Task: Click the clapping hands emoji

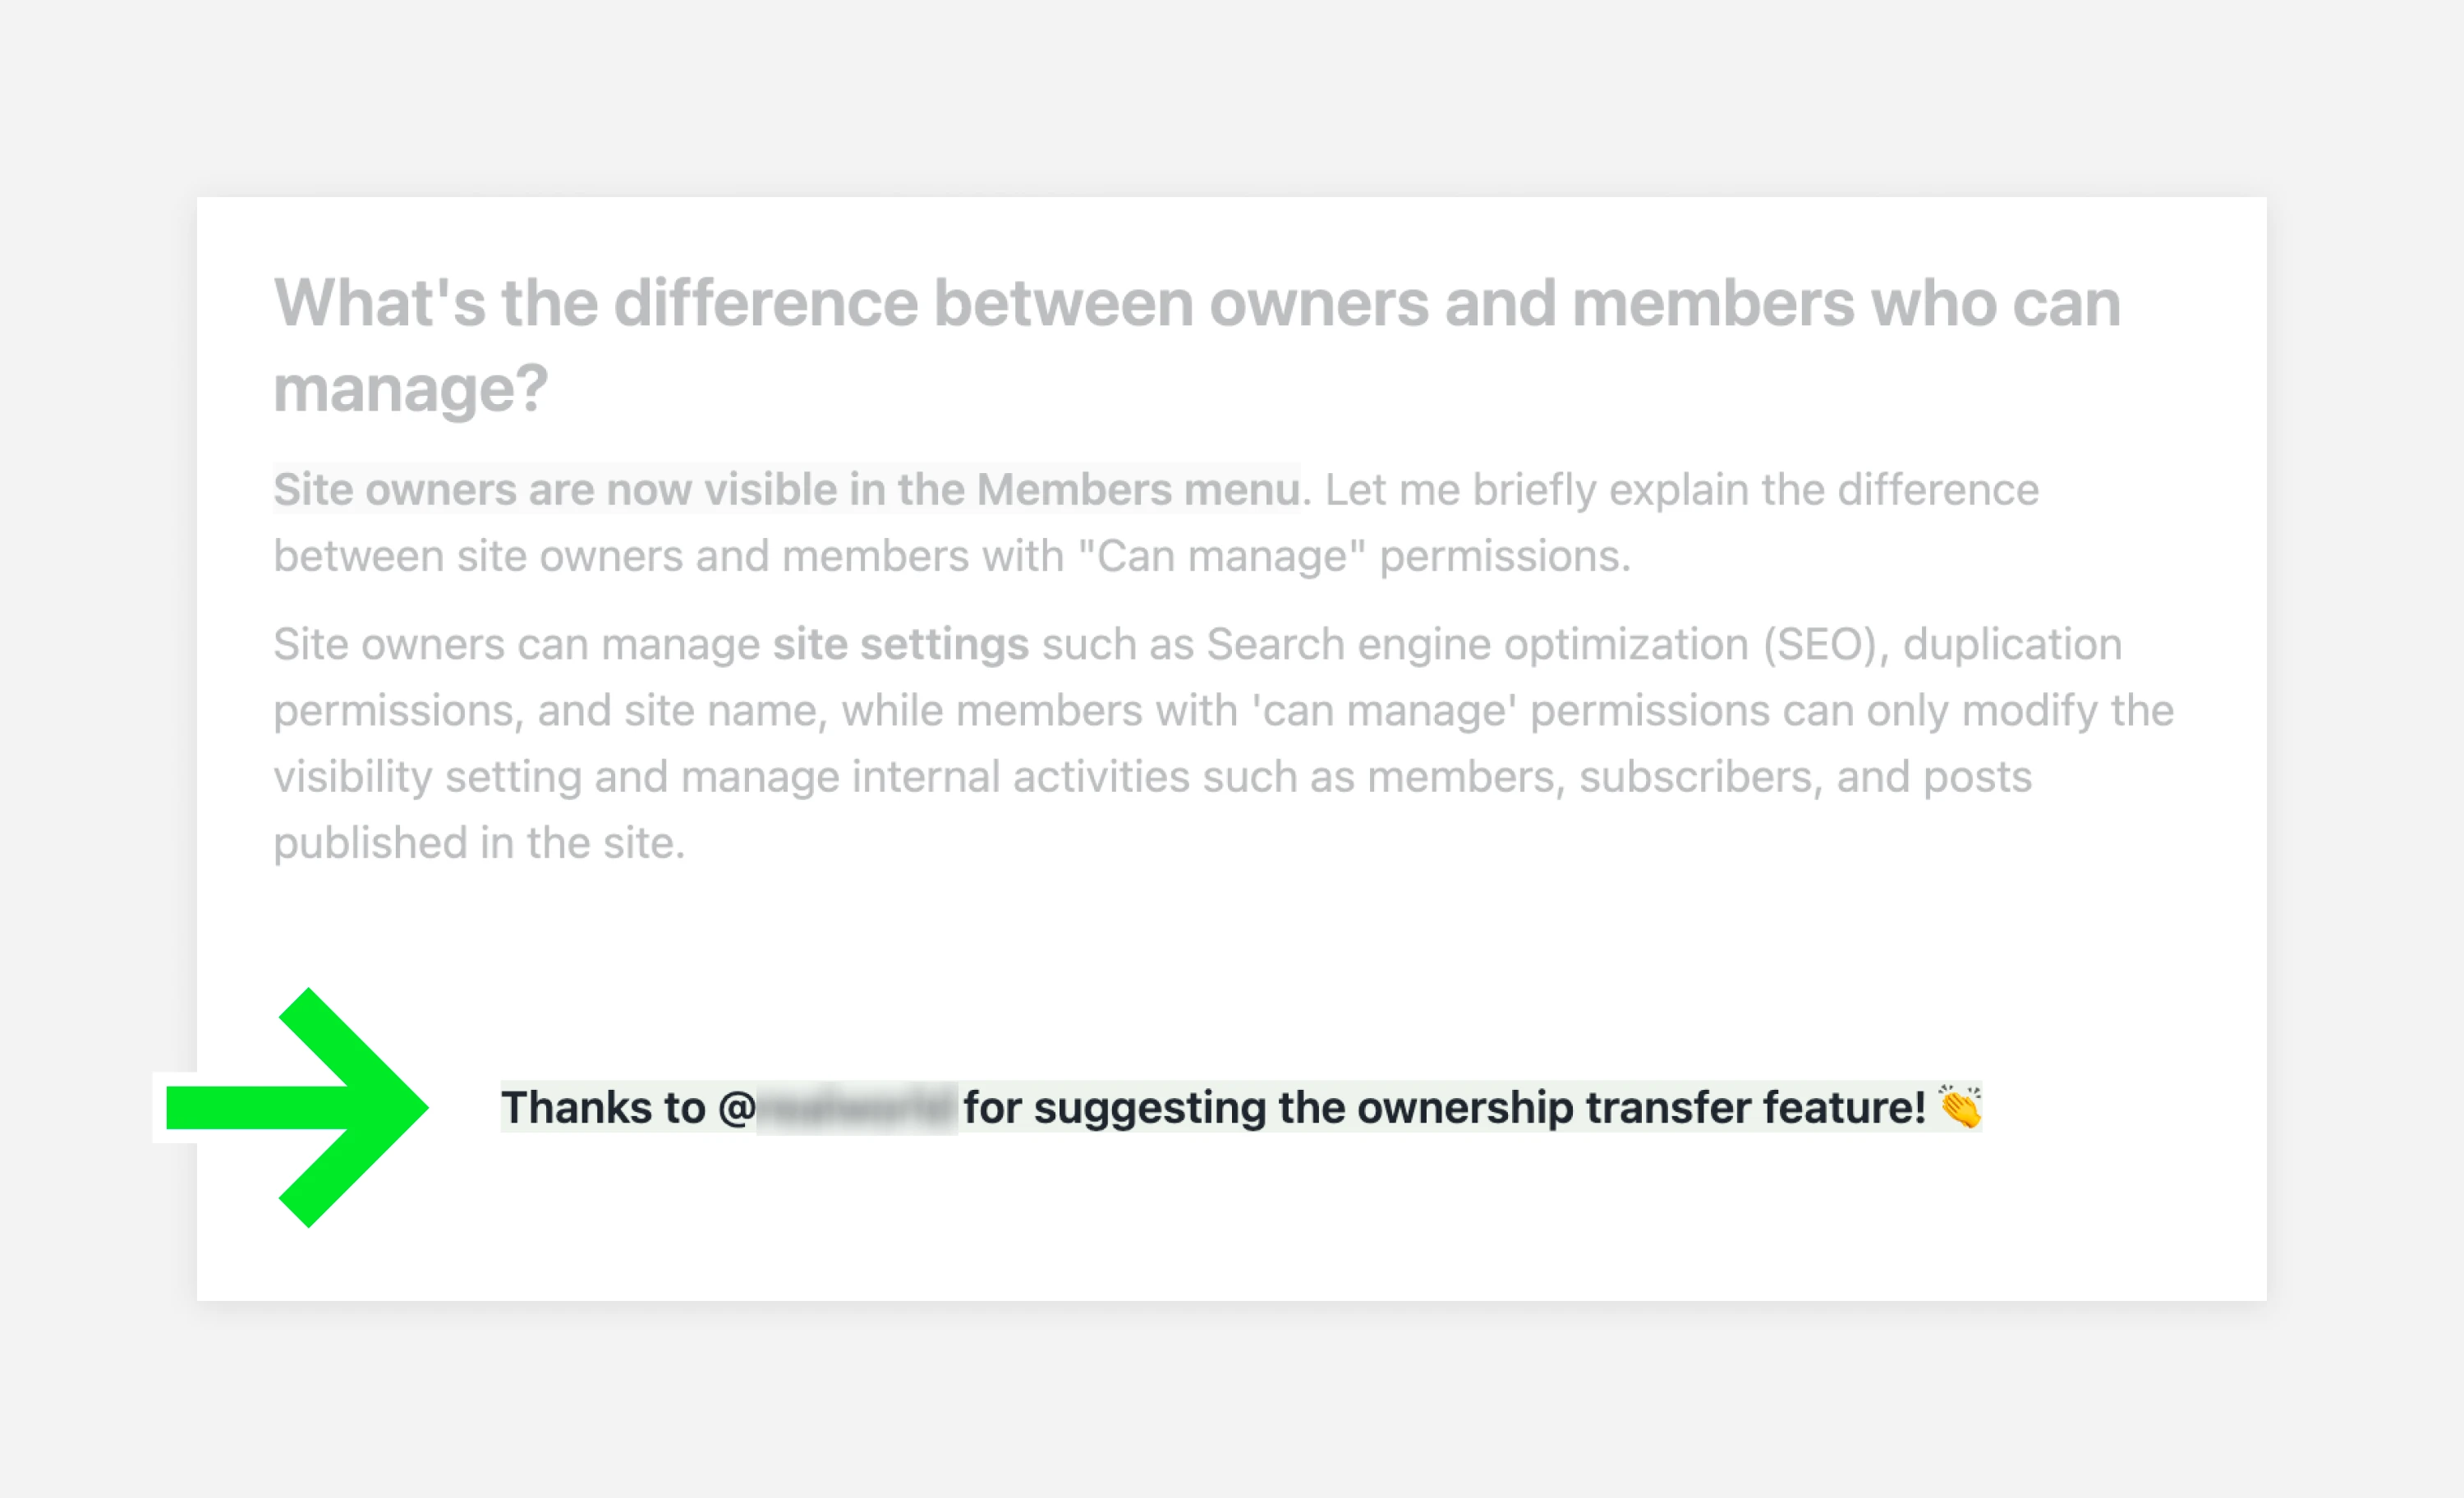Action: click(x=1958, y=1106)
